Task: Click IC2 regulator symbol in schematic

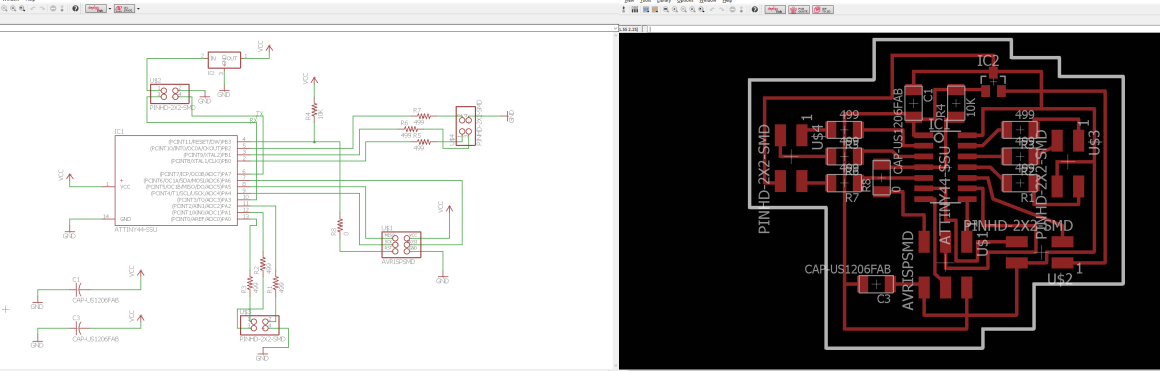Action: coord(224,60)
